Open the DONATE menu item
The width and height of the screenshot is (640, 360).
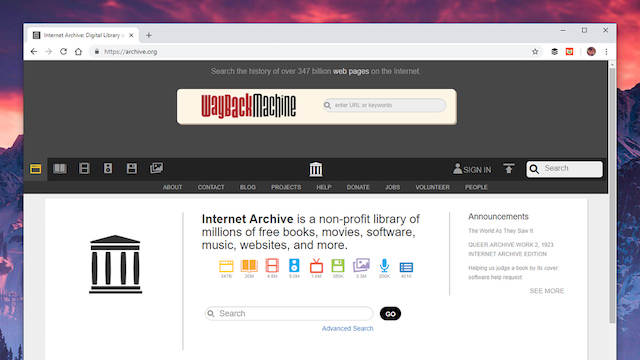click(x=358, y=187)
